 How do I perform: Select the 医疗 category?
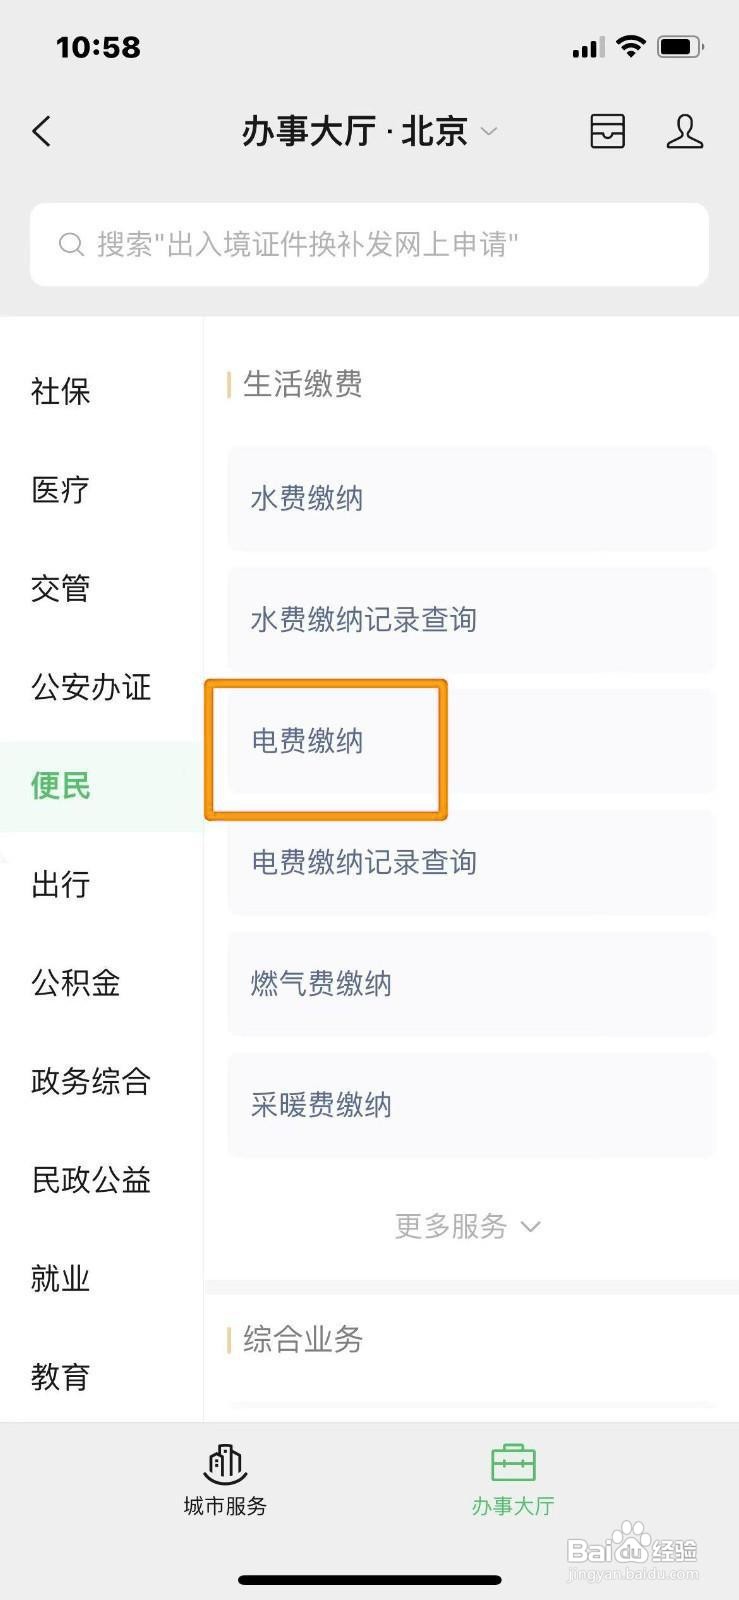coord(61,490)
